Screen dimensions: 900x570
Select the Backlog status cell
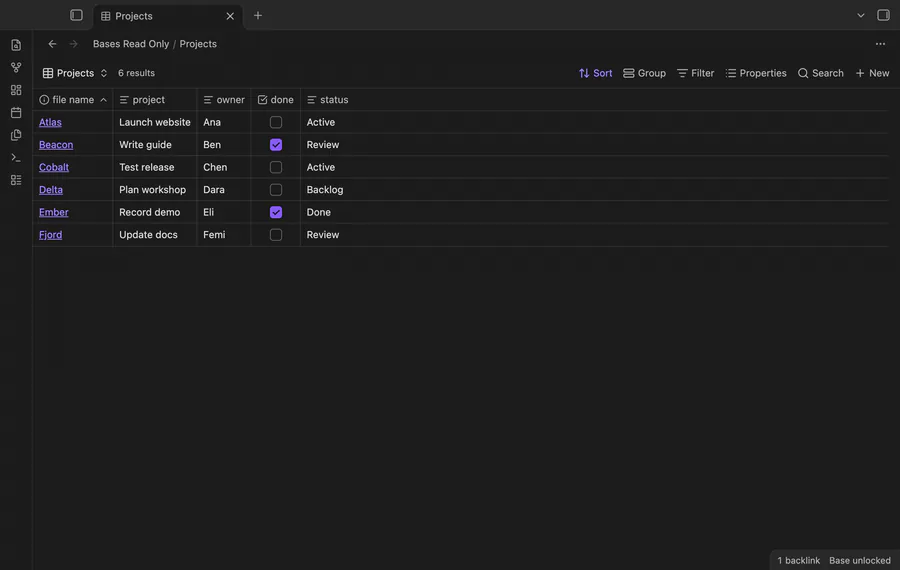[595, 189]
